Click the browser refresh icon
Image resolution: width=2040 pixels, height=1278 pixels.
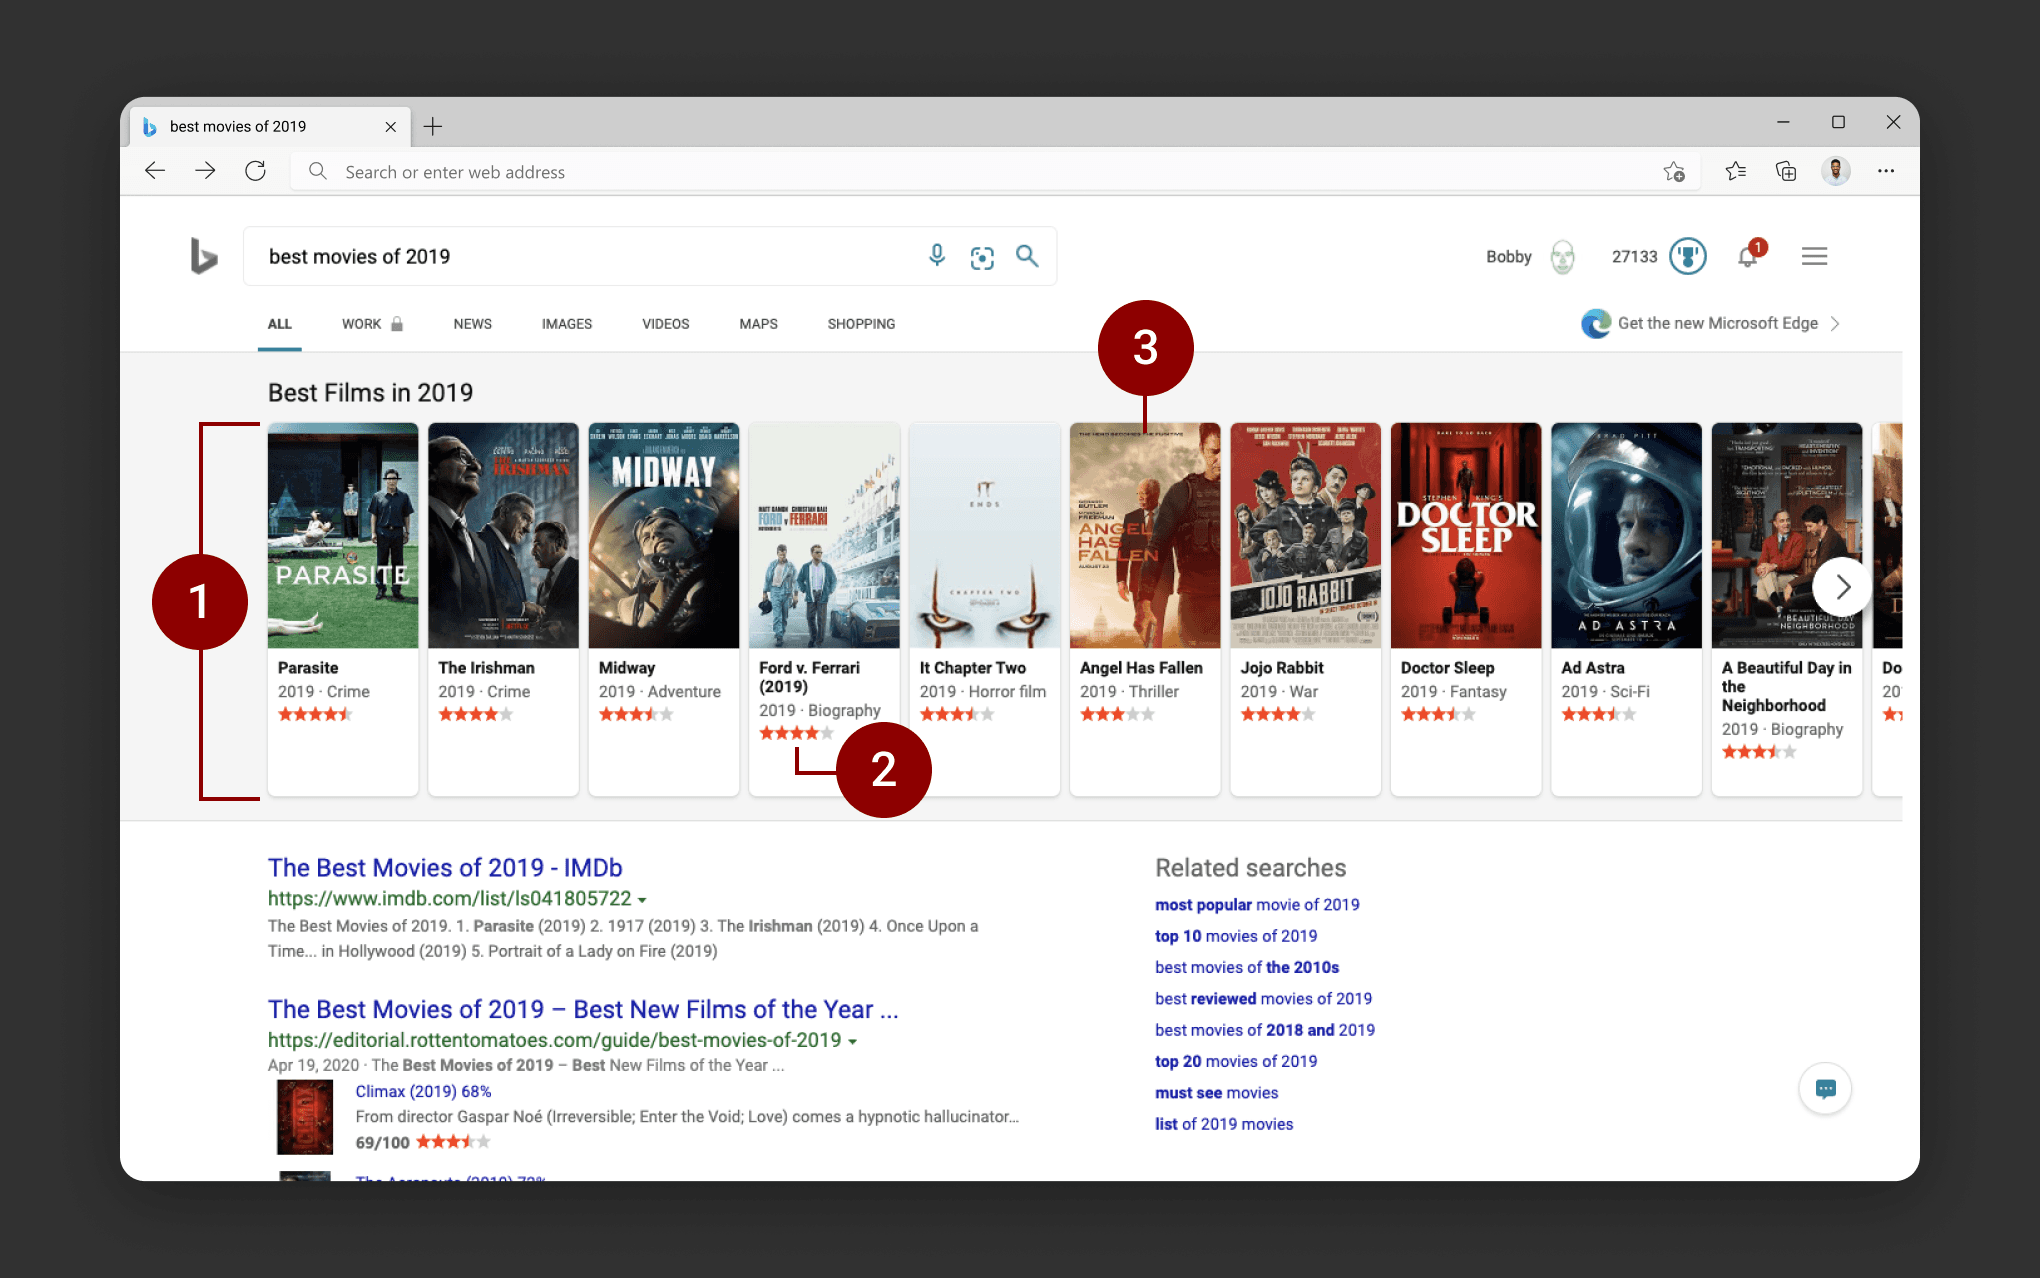pyautogui.click(x=255, y=171)
